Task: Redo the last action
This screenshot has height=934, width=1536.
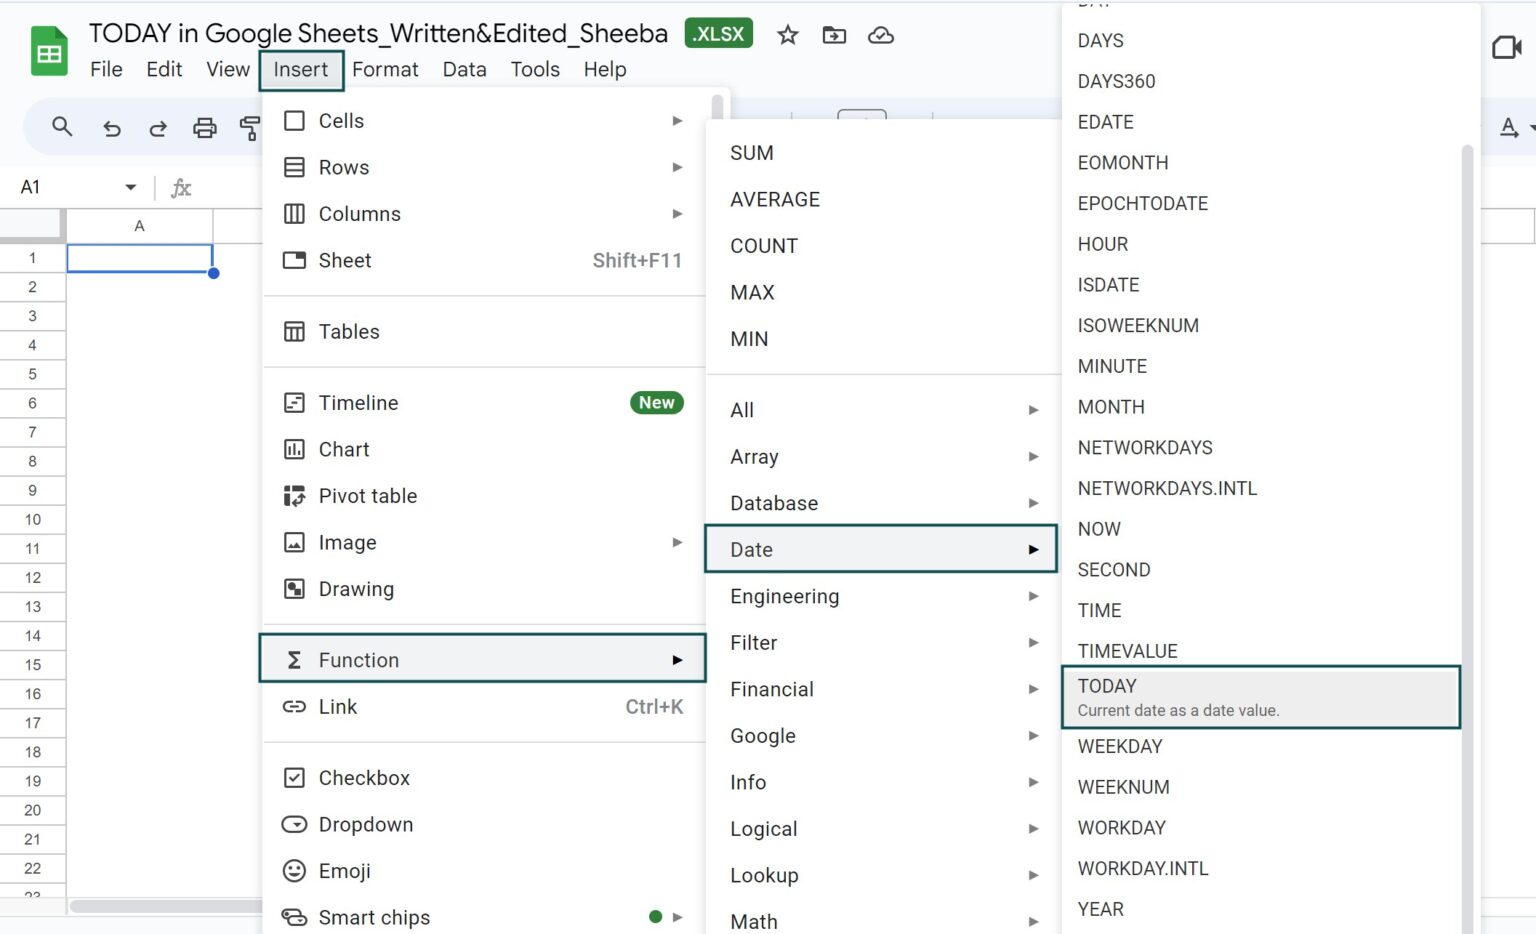Action: (x=158, y=128)
